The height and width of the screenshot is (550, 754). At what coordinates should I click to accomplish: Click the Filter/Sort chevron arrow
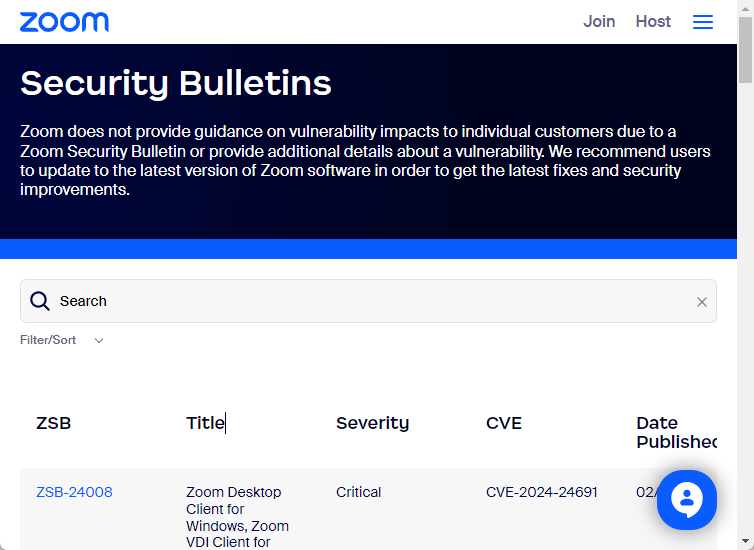99,340
